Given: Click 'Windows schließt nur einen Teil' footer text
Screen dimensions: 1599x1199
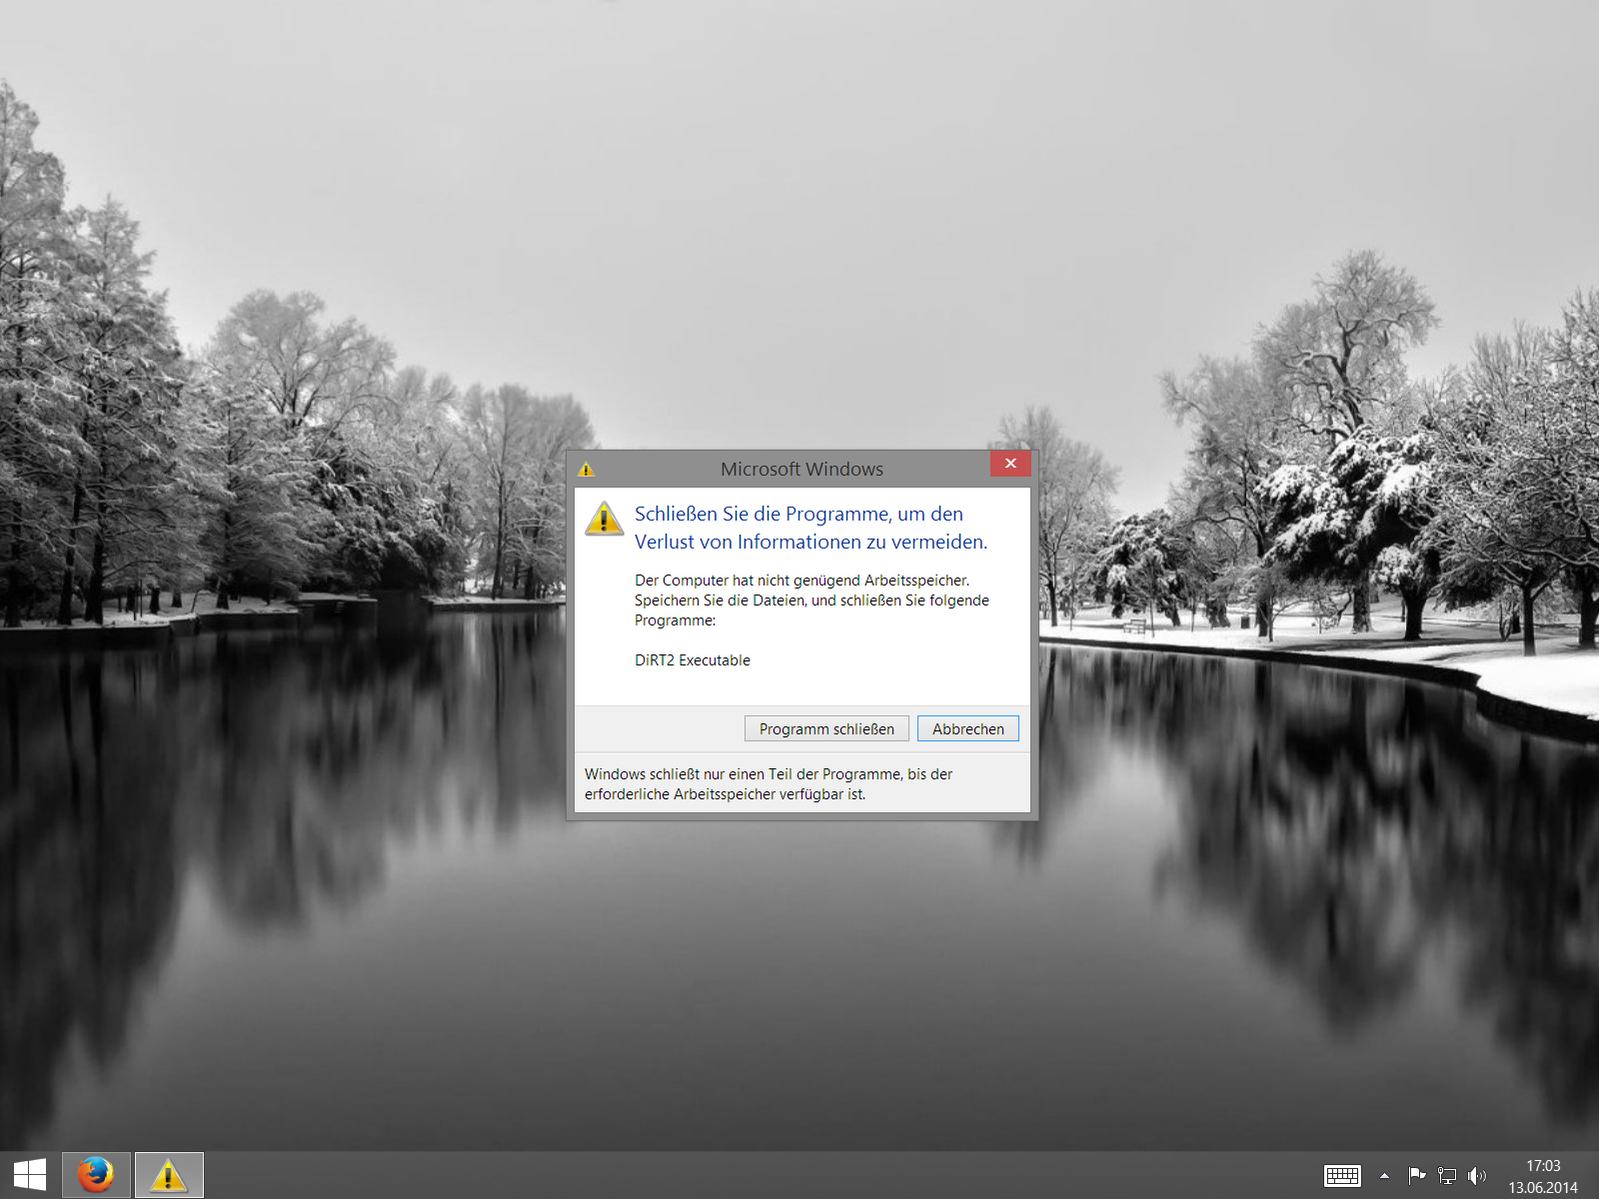Looking at the screenshot, I should click(x=768, y=784).
